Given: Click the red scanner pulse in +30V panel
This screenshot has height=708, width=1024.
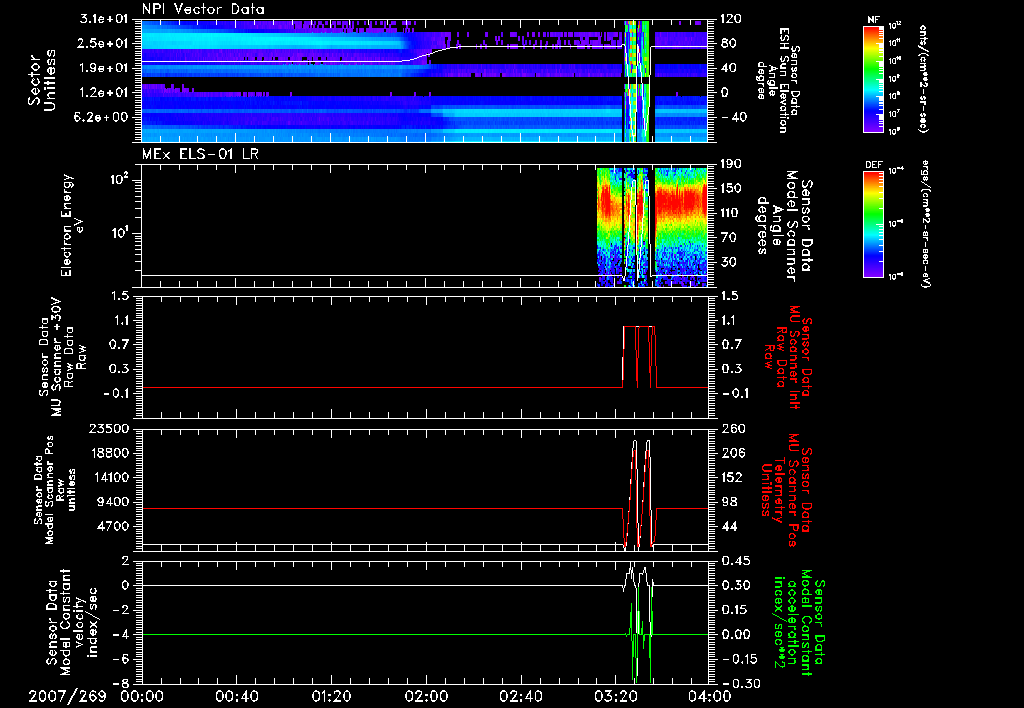Looking at the screenshot, I should [x=639, y=356].
